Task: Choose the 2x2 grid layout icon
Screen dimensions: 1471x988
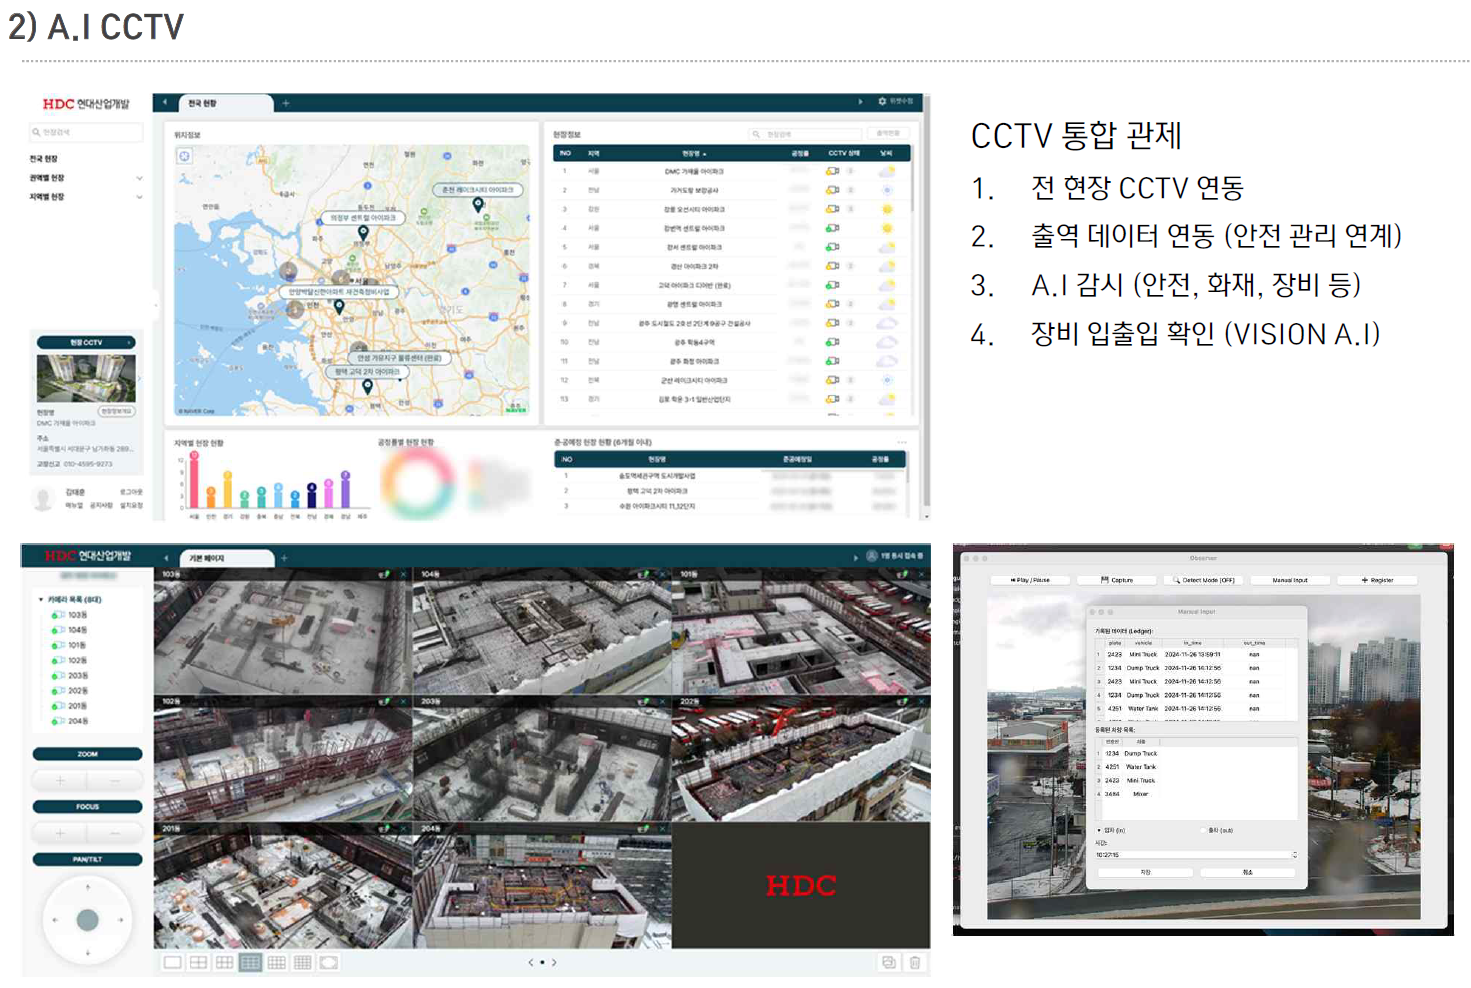Action: point(198,962)
